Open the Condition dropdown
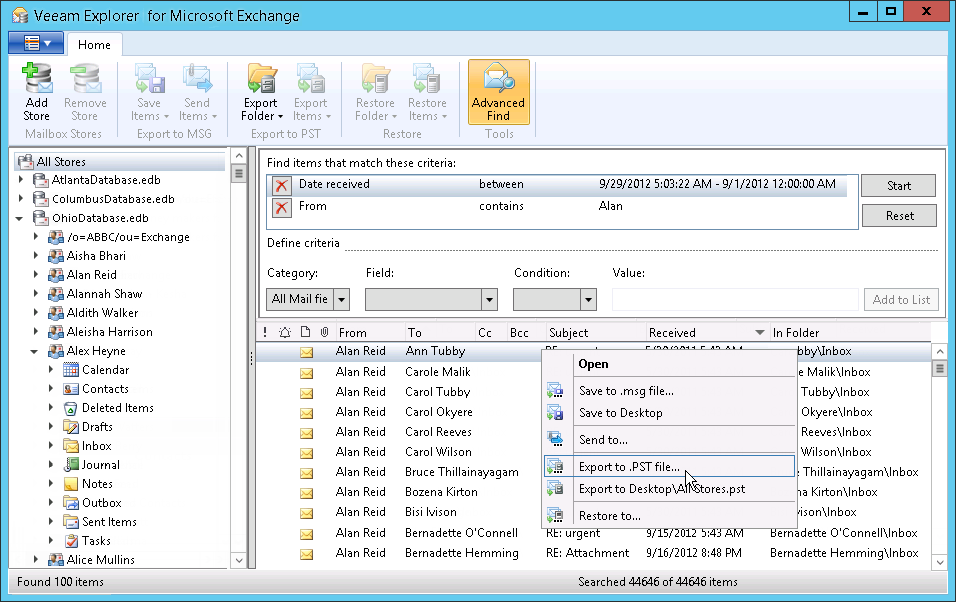The image size is (956, 602). [x=555, y=298]
